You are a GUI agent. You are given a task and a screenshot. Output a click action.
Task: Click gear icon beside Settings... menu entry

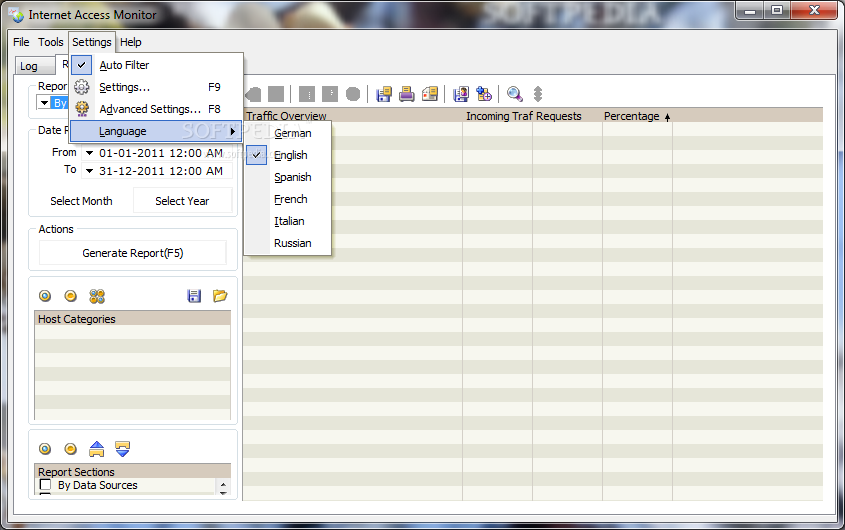click(81, 87)
